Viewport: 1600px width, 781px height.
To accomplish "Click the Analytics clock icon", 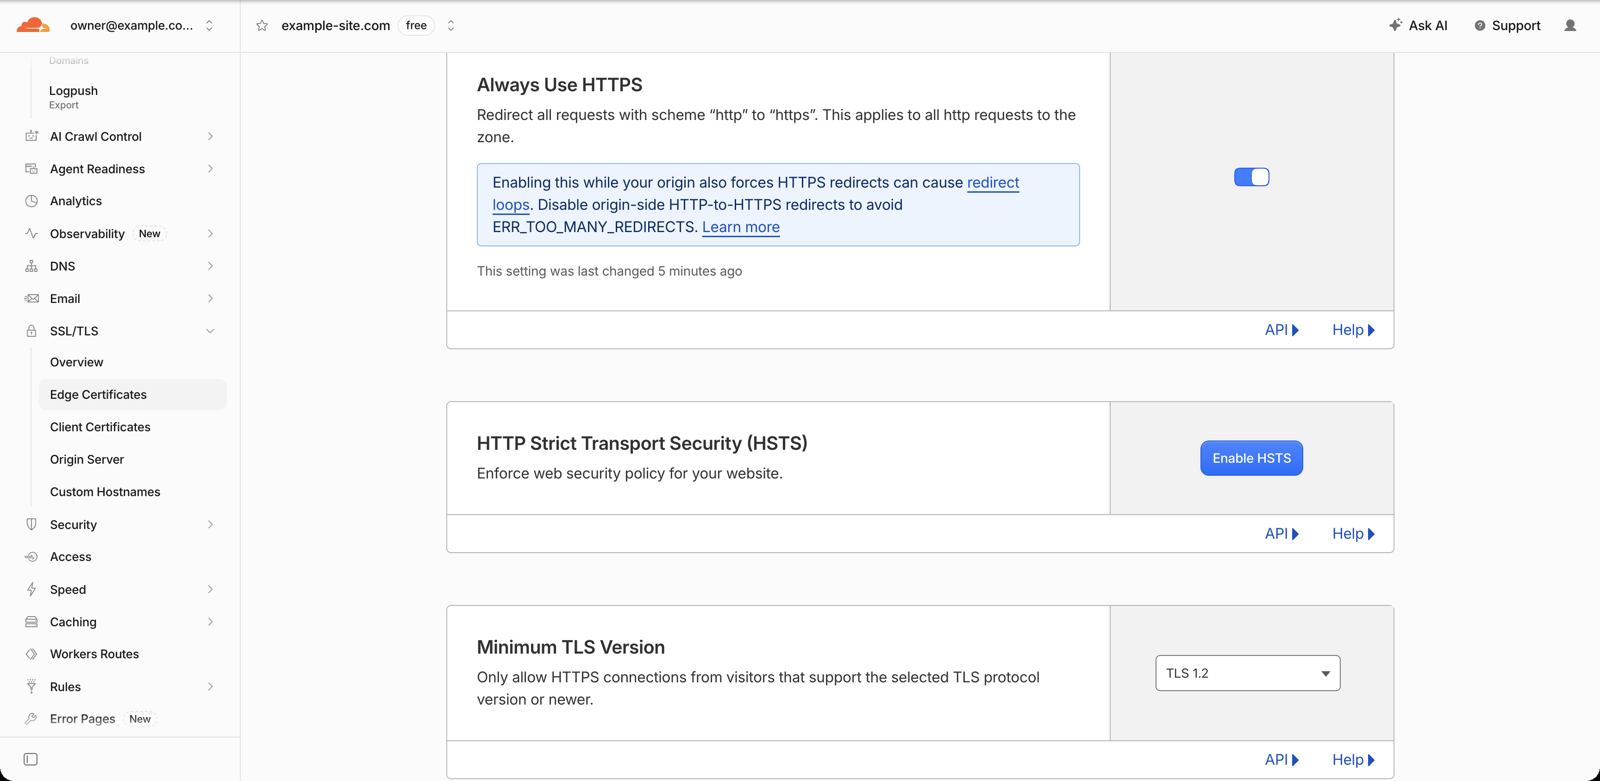I will pyautogui.click(x=31, y=201).
